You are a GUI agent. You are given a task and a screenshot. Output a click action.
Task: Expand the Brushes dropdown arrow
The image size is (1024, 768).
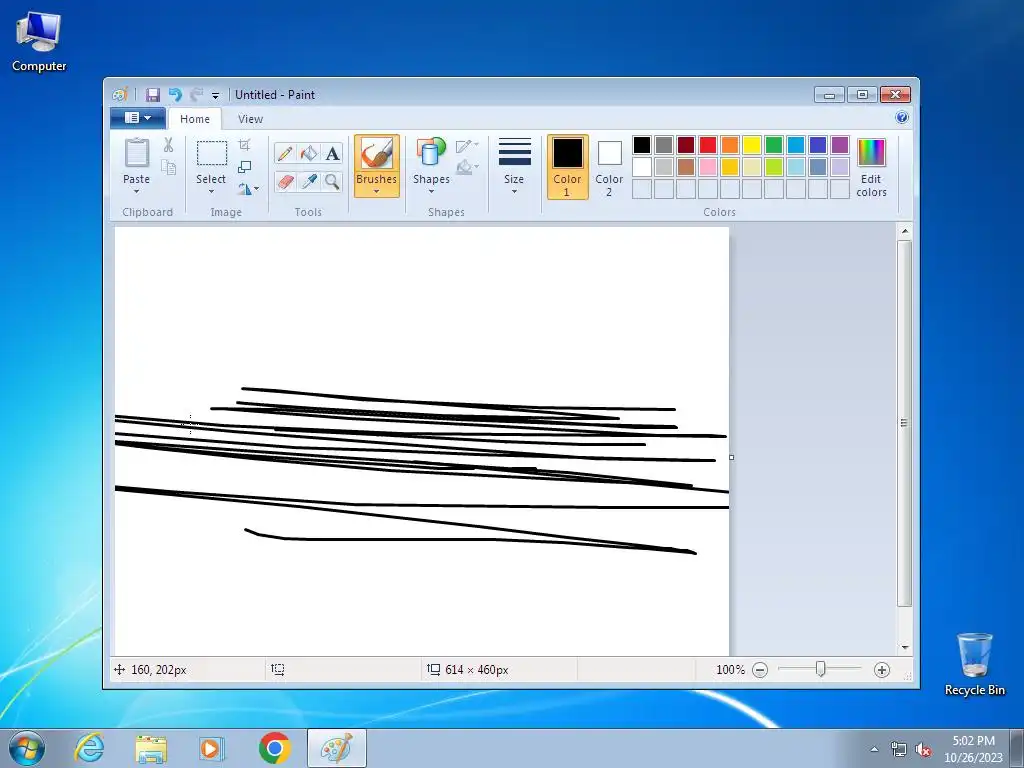(x=377, y=185)
